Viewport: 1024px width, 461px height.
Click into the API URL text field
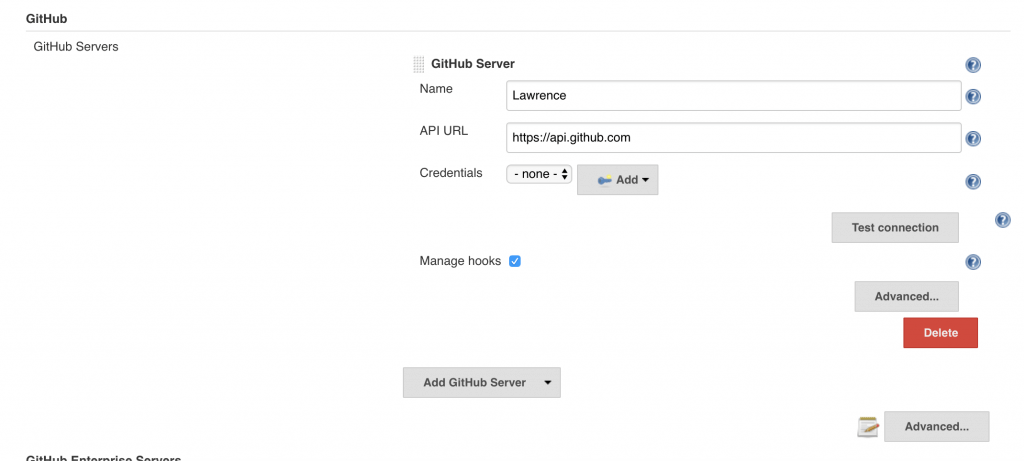[x=734, y=137]
